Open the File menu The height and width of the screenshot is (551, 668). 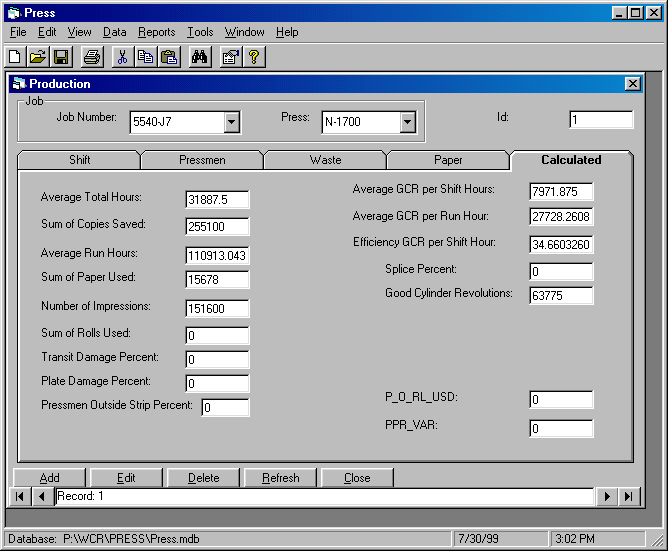point(18,32)
